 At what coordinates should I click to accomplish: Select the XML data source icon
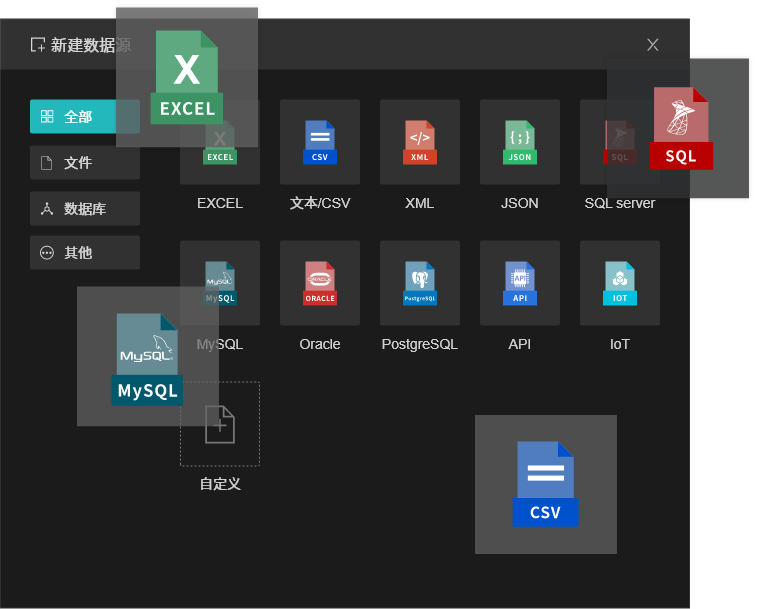click(x=420, y=142)
